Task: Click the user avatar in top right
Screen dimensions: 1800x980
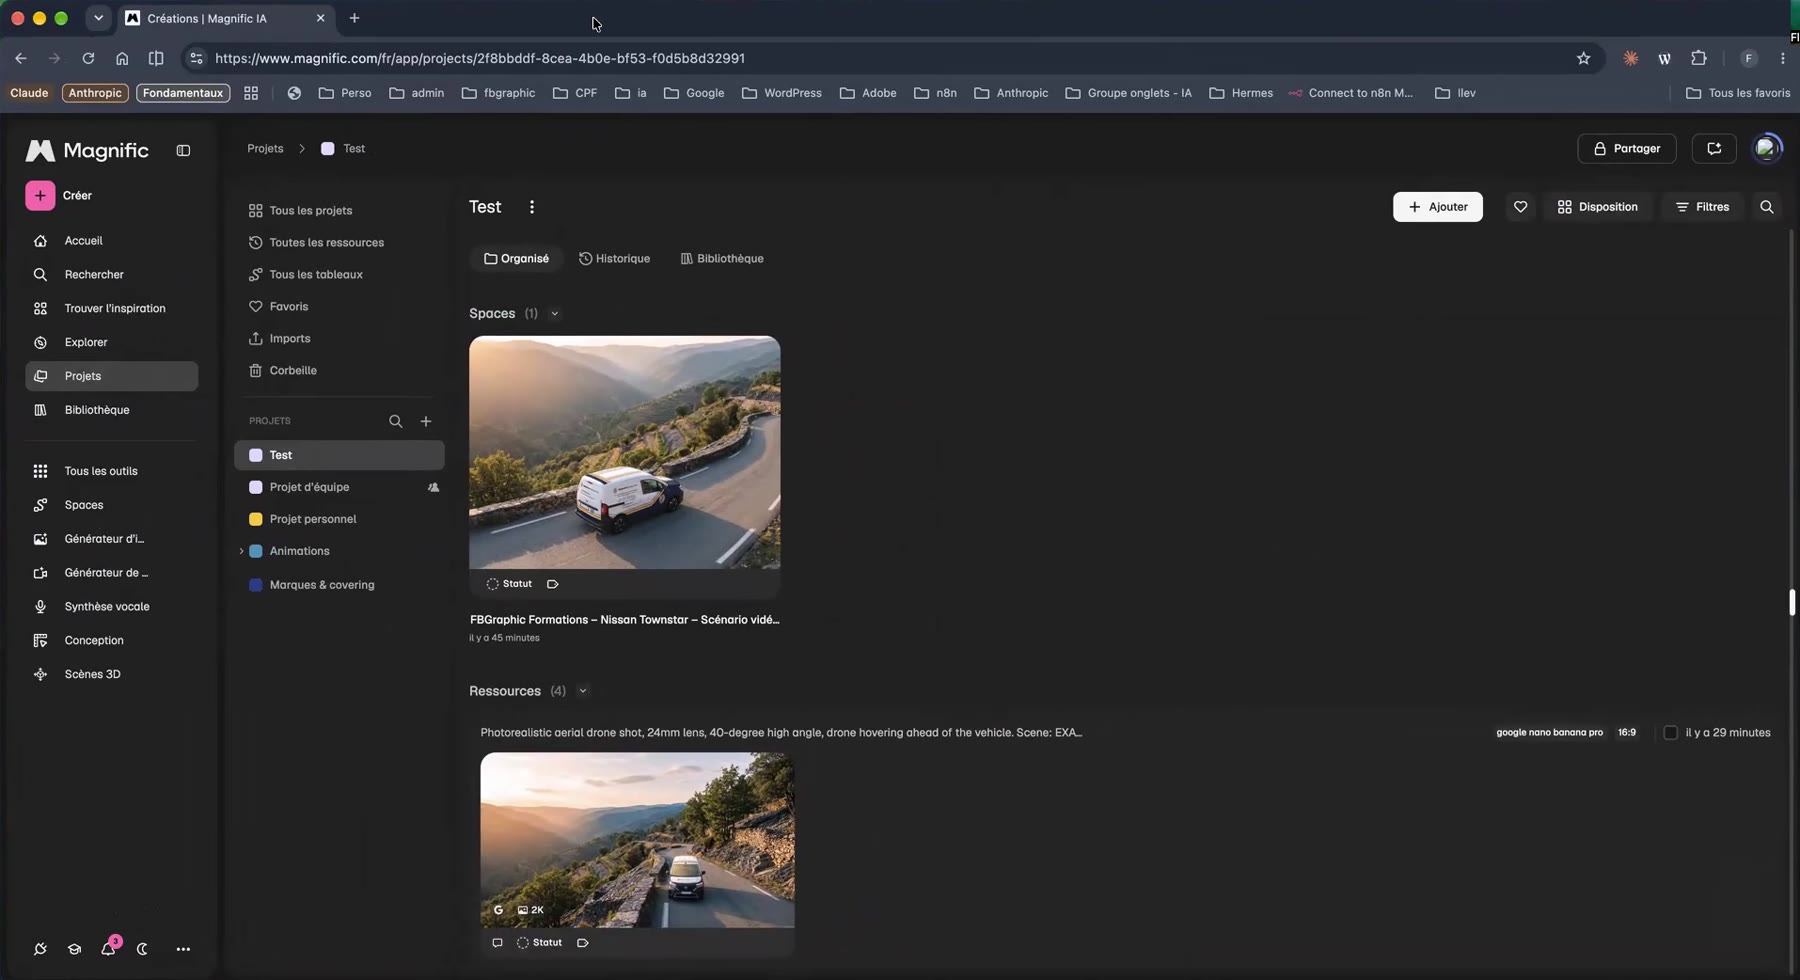Action: [x=1767, y=148]
